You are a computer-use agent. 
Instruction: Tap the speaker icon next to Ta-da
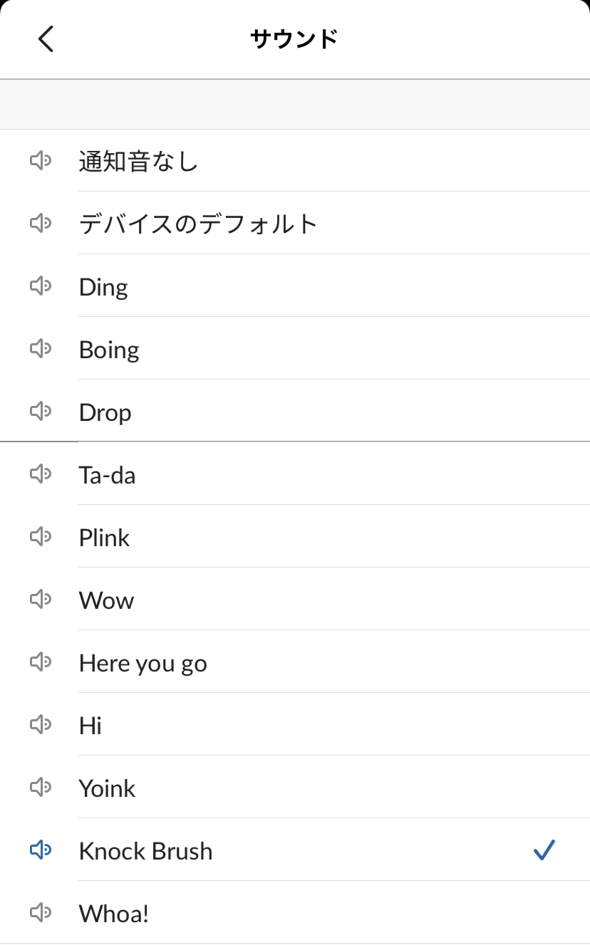point(40,474)
